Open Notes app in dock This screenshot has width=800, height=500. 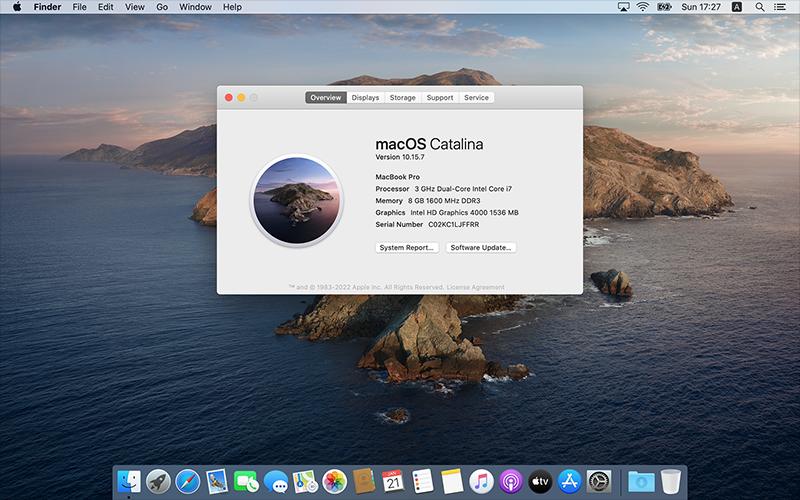pyautogui.click(x=452, y=481)
